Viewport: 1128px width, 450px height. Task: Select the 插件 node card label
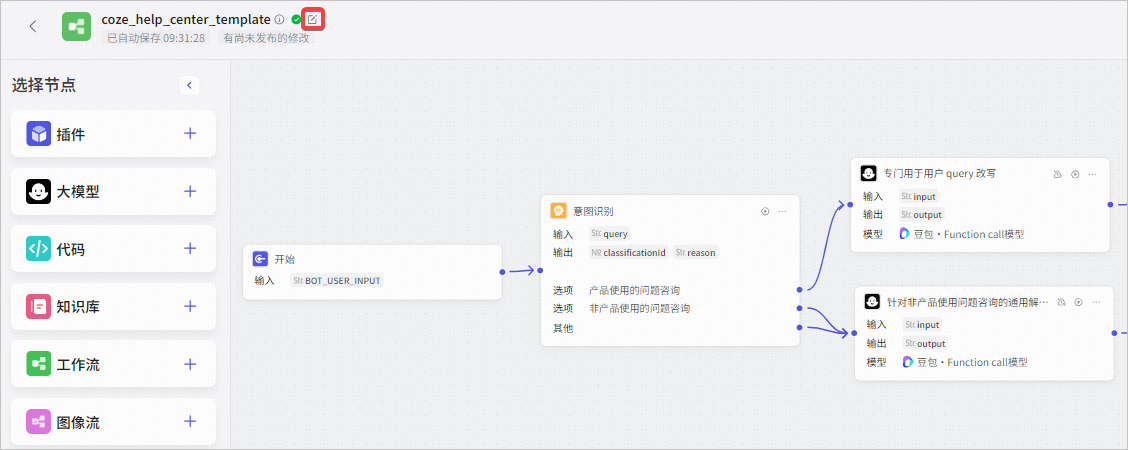pyautogui.click(x=70, y=134)
